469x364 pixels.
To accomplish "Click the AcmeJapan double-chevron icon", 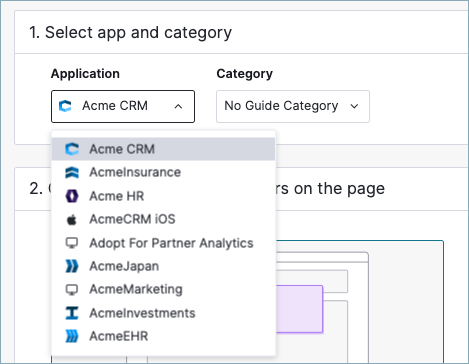I will tap(72, 266).
